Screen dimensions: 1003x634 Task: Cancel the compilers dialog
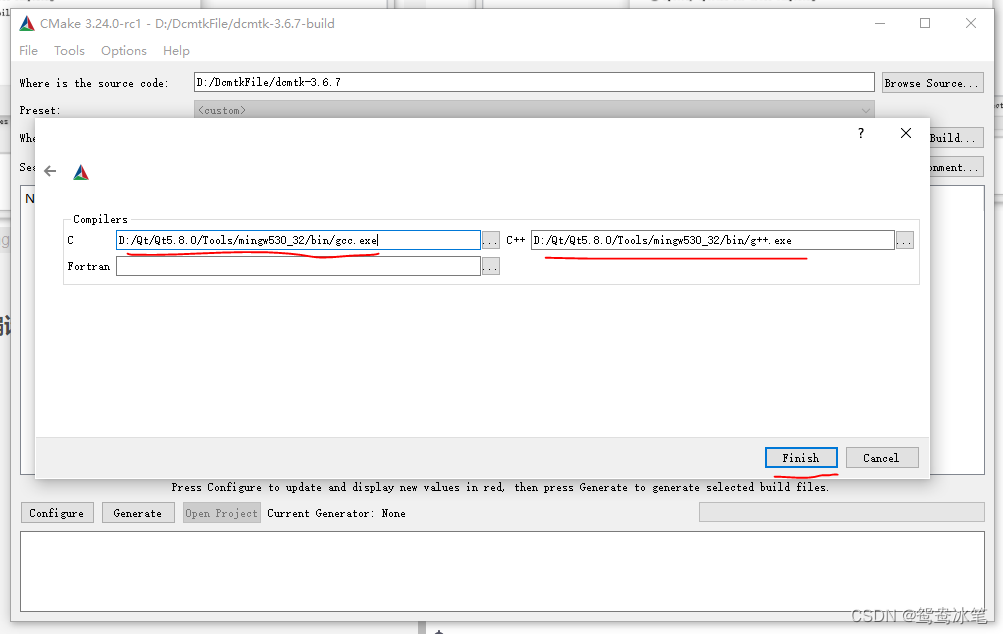(881, 457)
